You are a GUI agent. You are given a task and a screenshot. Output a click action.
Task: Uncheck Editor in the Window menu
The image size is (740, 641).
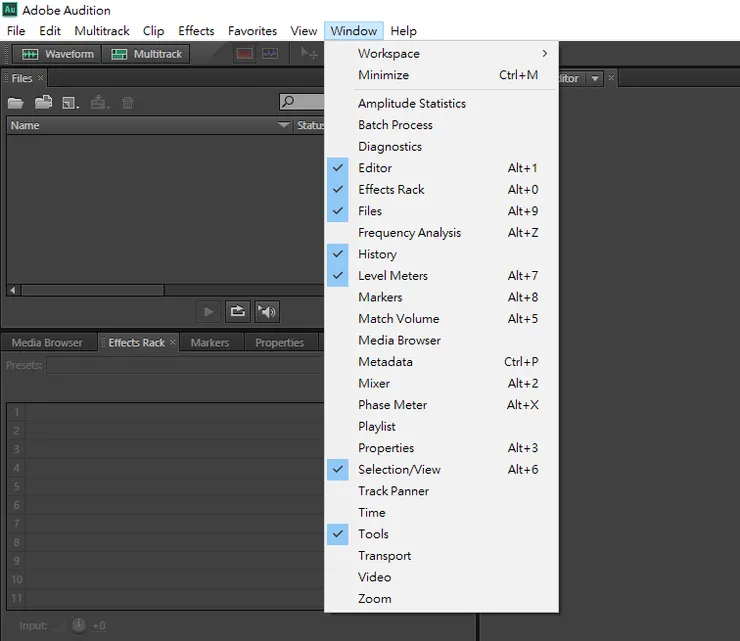[x=375, y=168]
